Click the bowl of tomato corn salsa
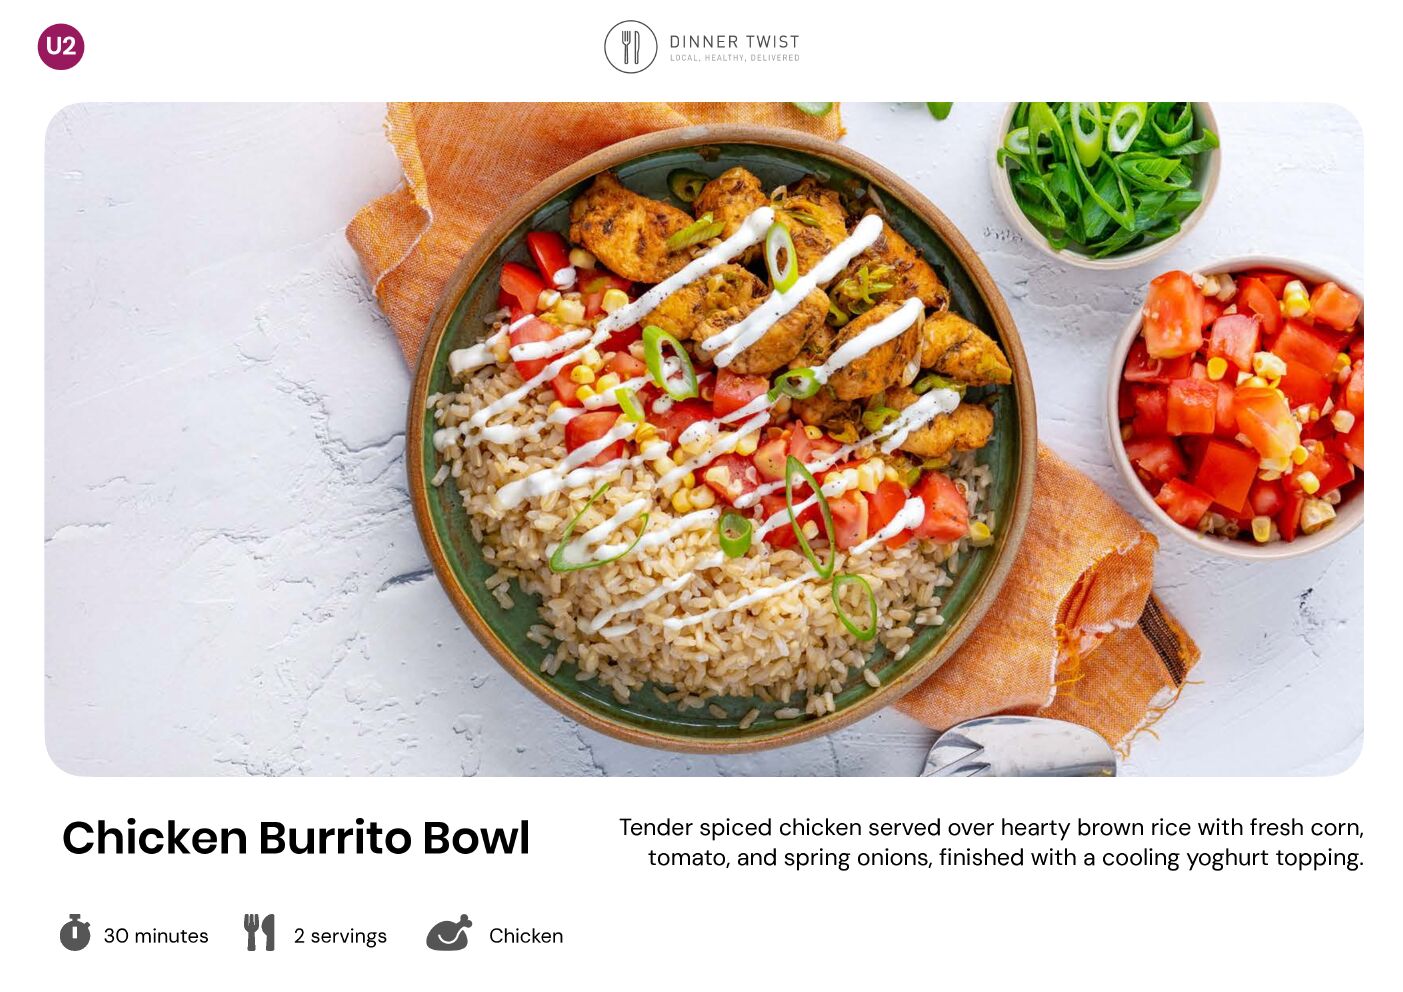The height and width of the screenshot is (992, 1403). pyautogui.click(x=1238, y=406)
